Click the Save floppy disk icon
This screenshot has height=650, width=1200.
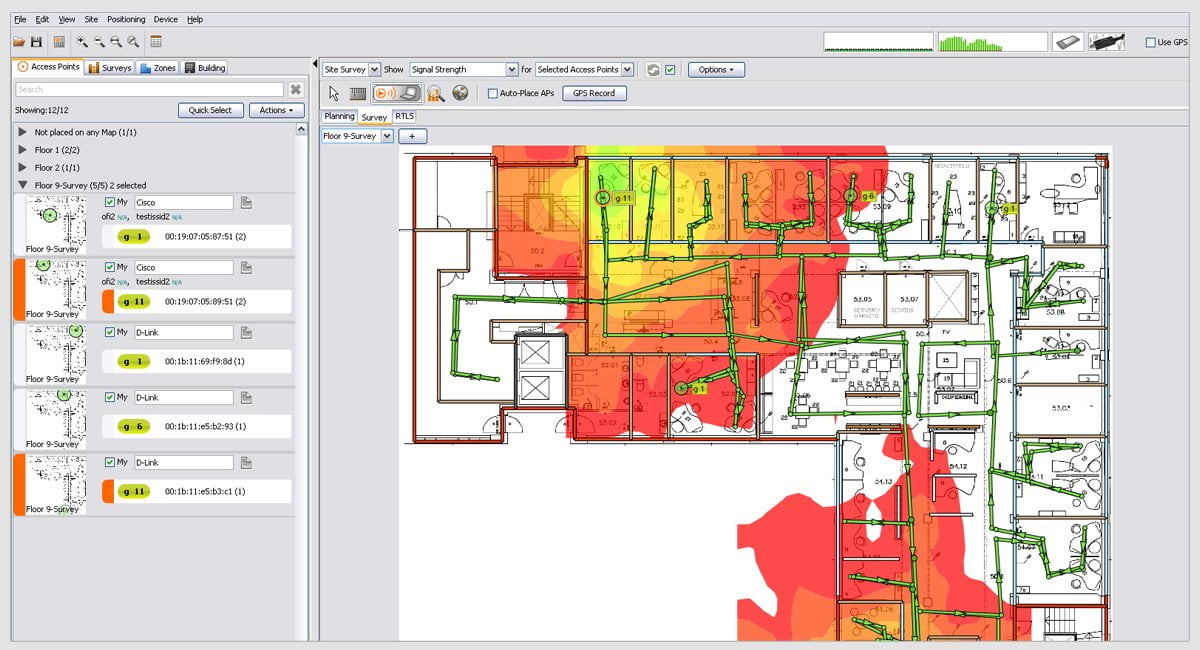tap(36, 42)
